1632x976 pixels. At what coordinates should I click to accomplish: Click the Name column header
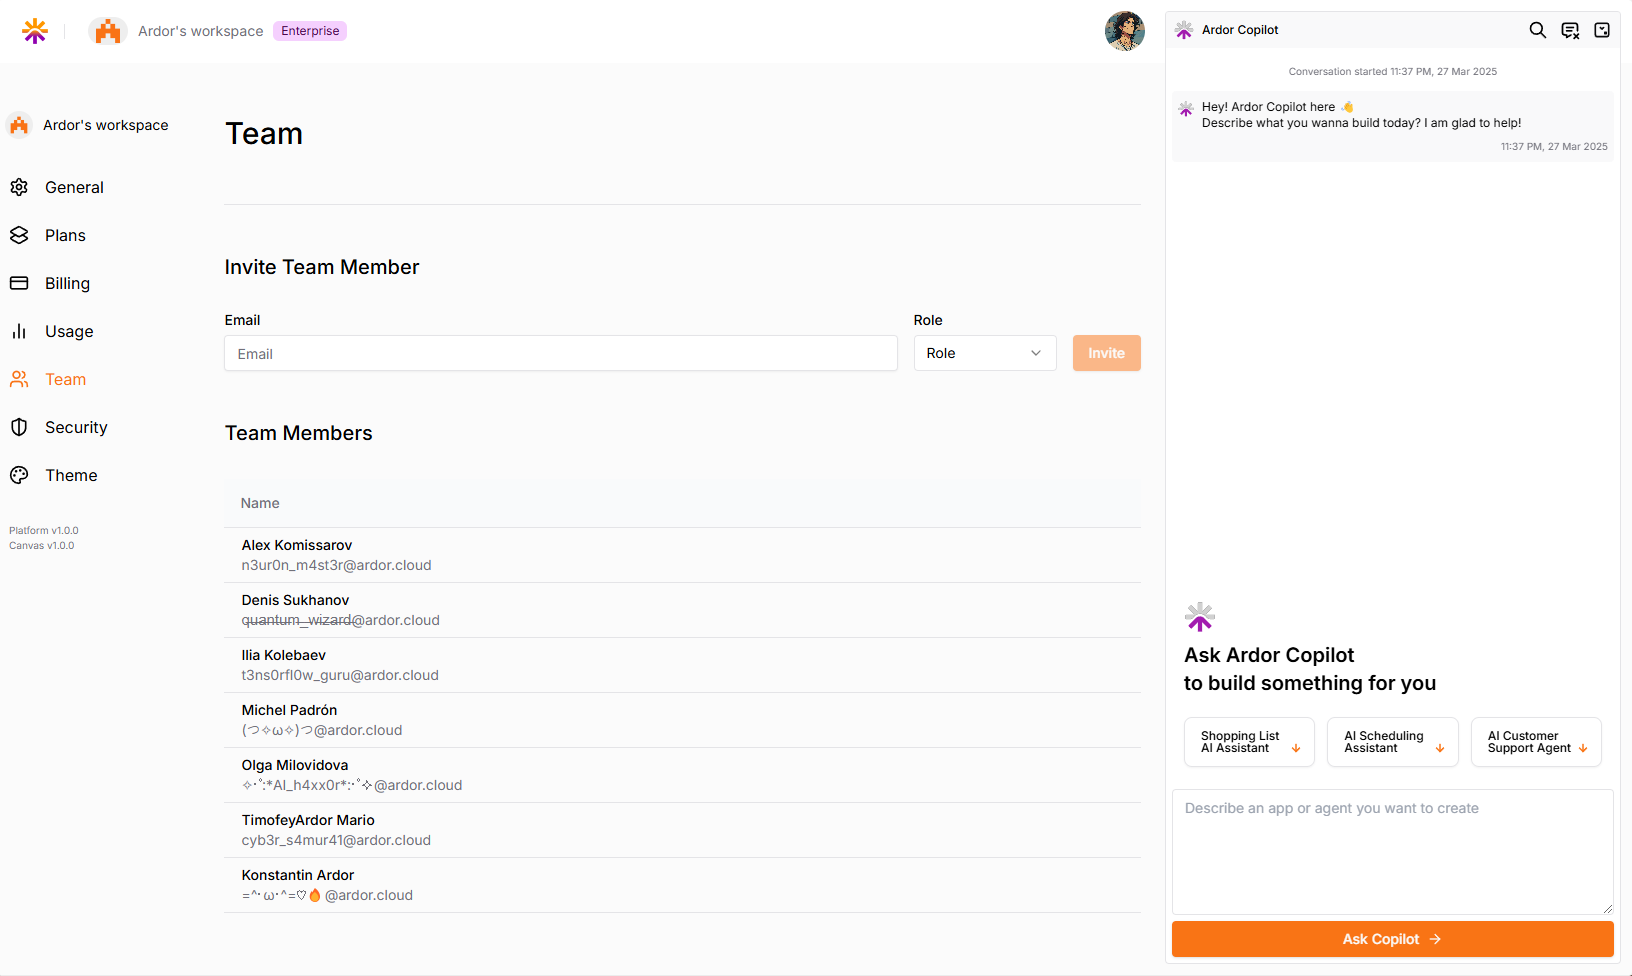[x=260, y=503]
